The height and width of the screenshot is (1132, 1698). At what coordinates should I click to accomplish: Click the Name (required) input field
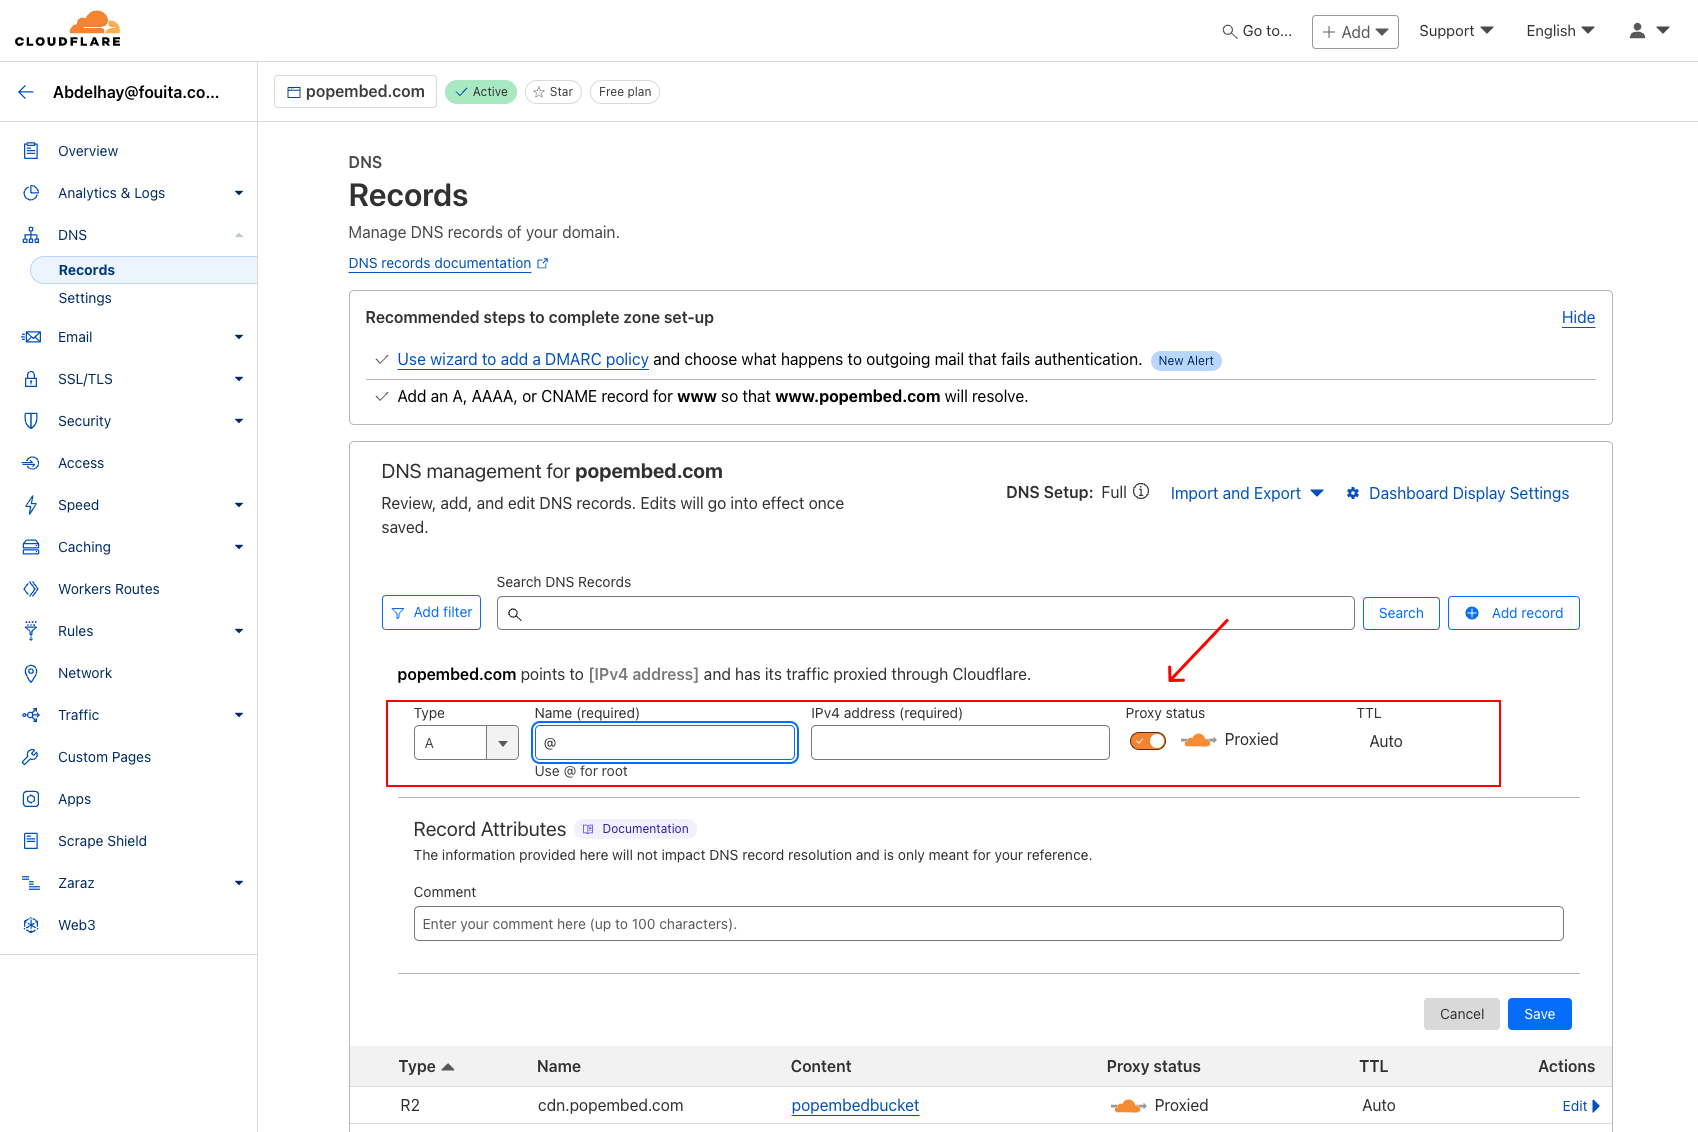pyautogui.click(x=665, y=743)
